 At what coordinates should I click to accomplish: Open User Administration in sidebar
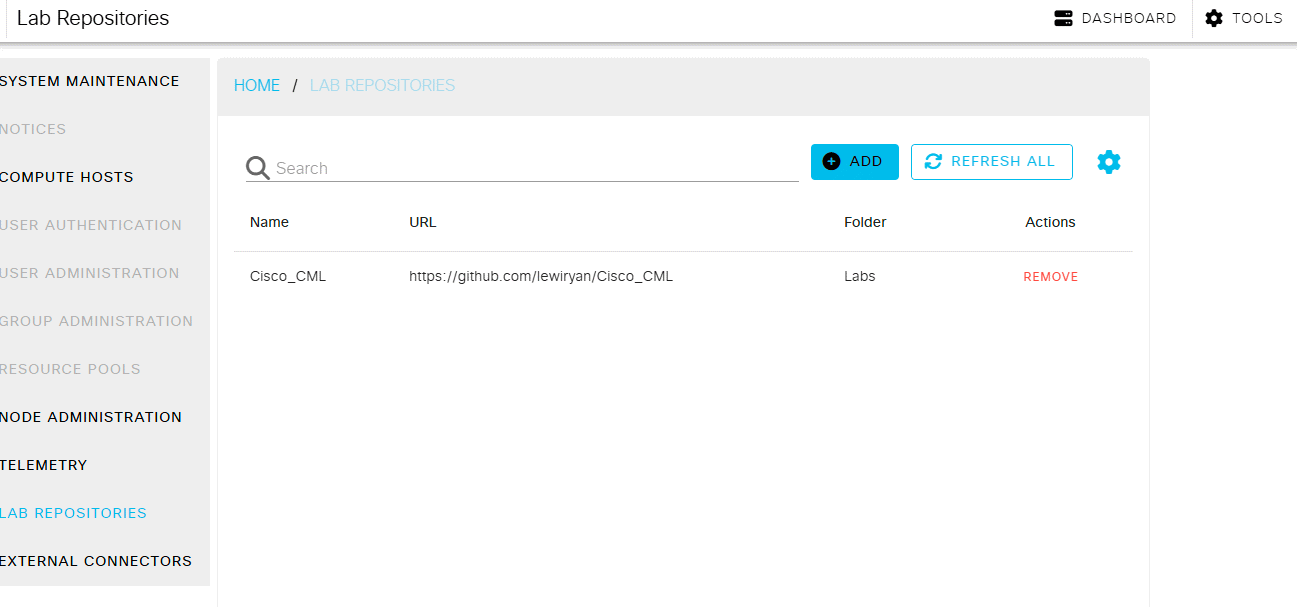click(90, 273)
